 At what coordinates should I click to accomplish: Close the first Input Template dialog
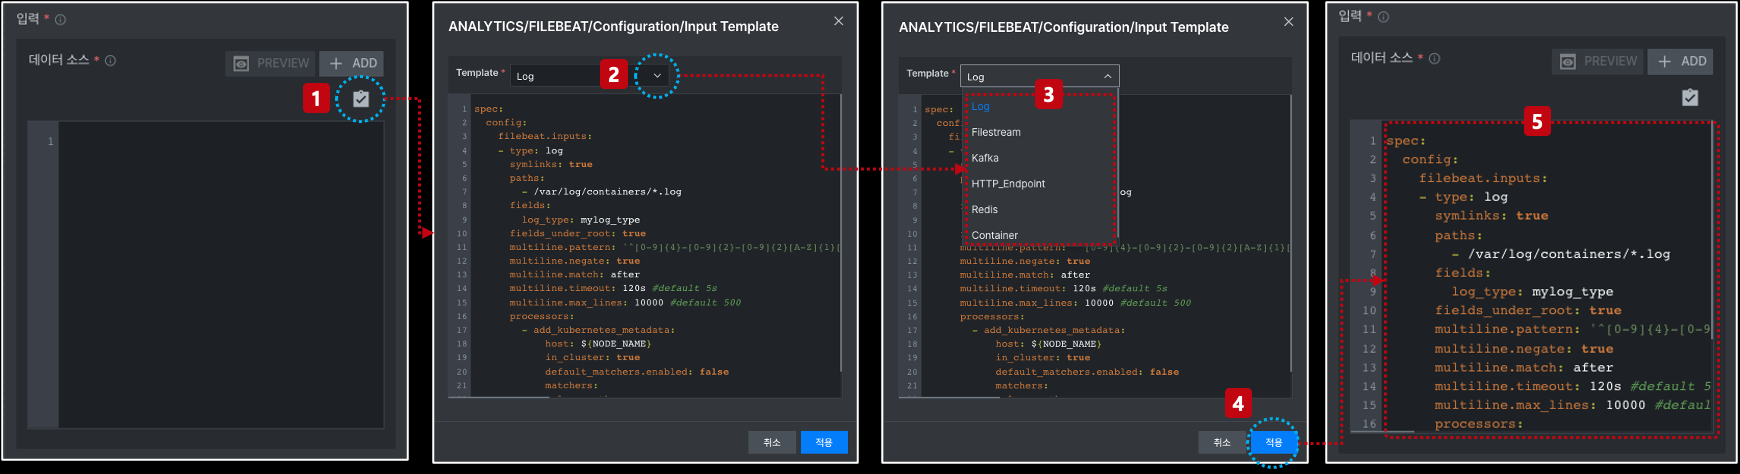click(838, 21)
